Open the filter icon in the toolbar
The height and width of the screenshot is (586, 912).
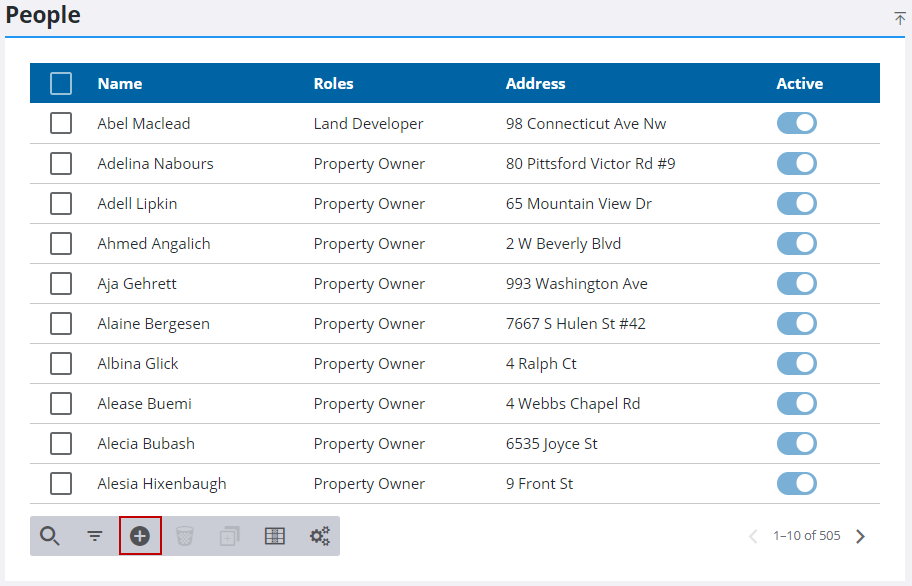[95, 536]
